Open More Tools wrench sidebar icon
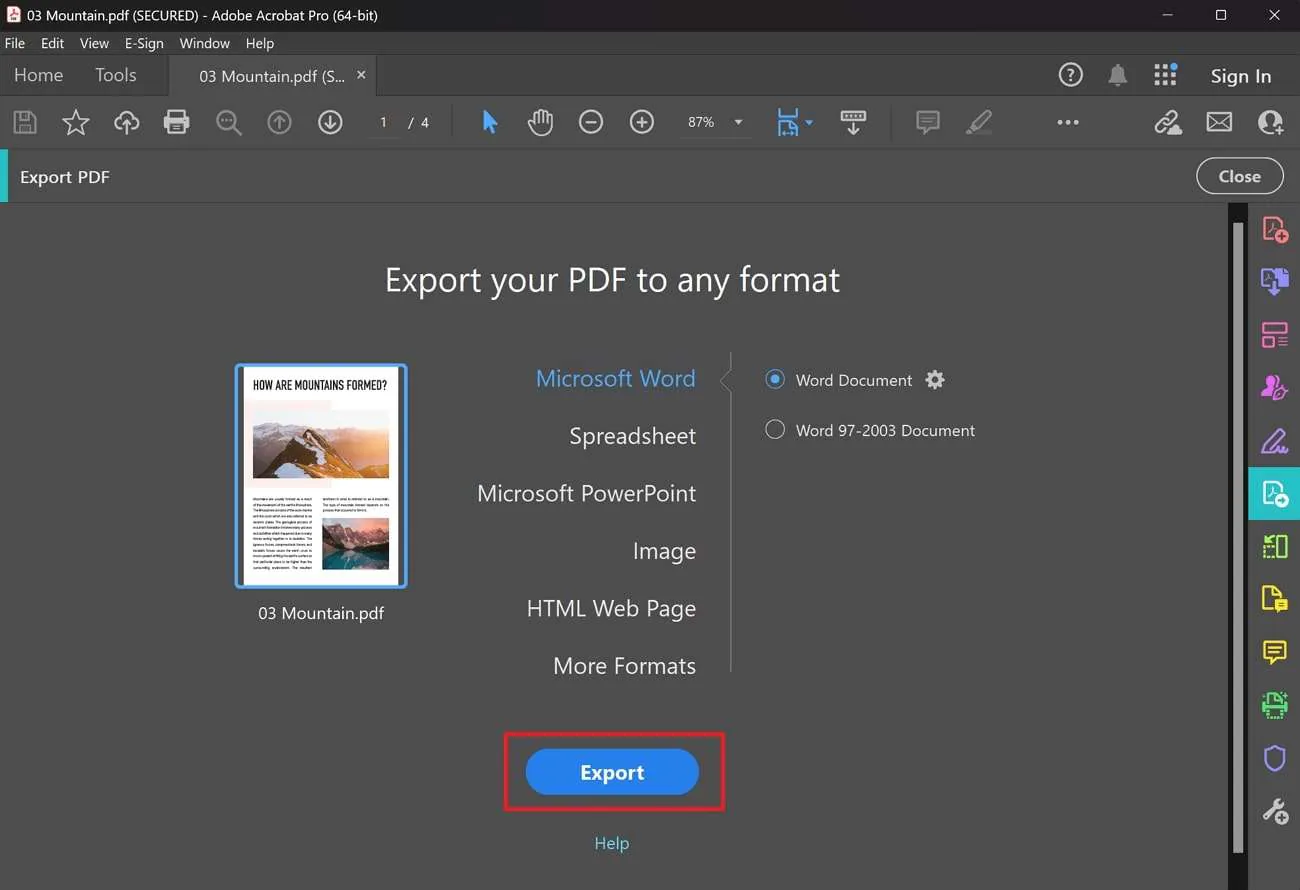1300x890 pixels. point(1274,811)
